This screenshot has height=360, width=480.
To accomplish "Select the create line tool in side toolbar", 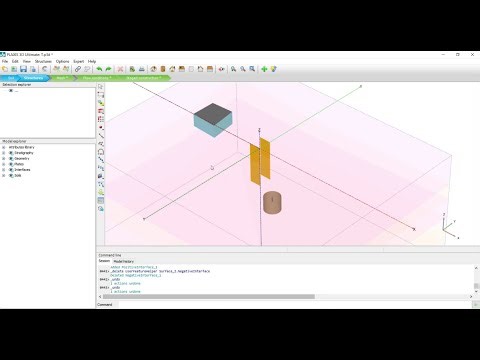I will click(101, 136).
